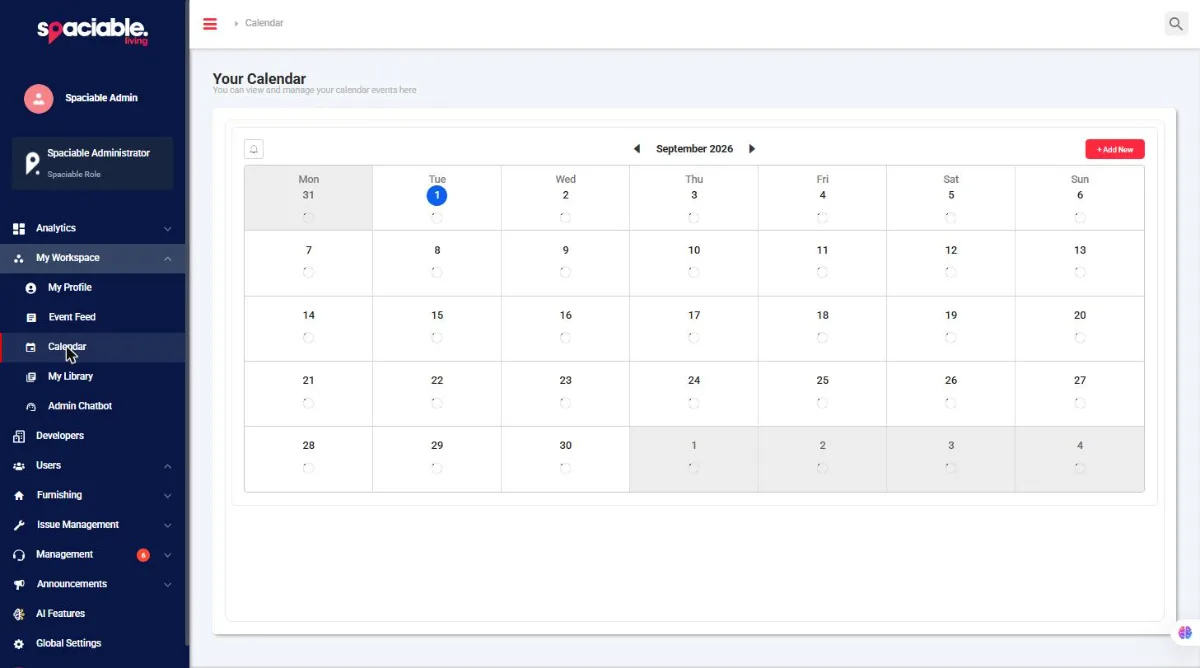Screen dimensions: 1200x668
Task: Select today's date 1 highlighted in blue
Action: [x=437, y=195]
